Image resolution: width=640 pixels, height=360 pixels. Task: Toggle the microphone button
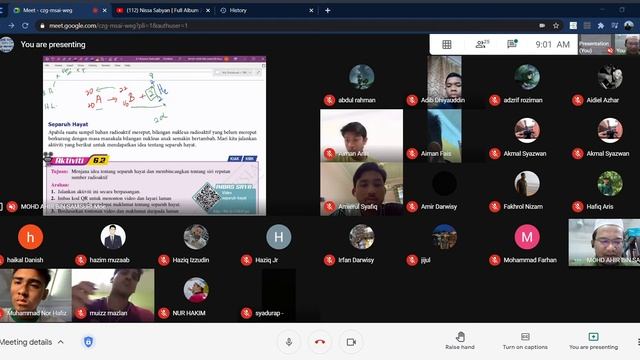[289, 342]
